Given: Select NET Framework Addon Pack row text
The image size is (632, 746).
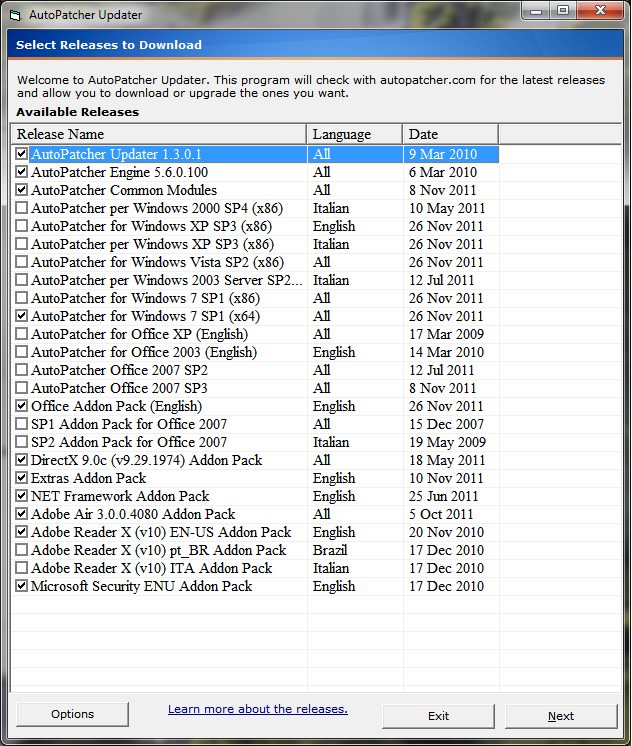Looking at the screenshot, I should (x=120, y=496).
